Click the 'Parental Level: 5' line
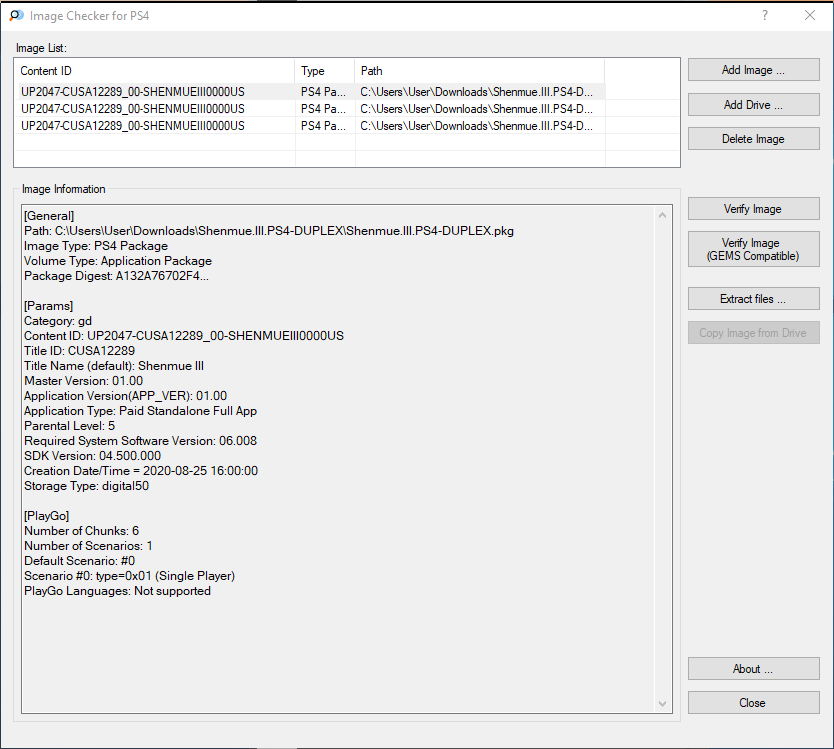 69,426
